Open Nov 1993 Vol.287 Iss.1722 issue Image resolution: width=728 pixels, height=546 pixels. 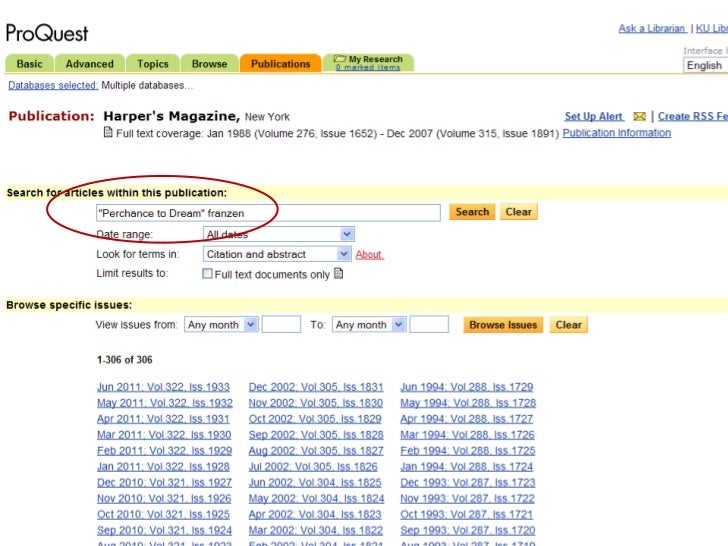tap(468, 499)
